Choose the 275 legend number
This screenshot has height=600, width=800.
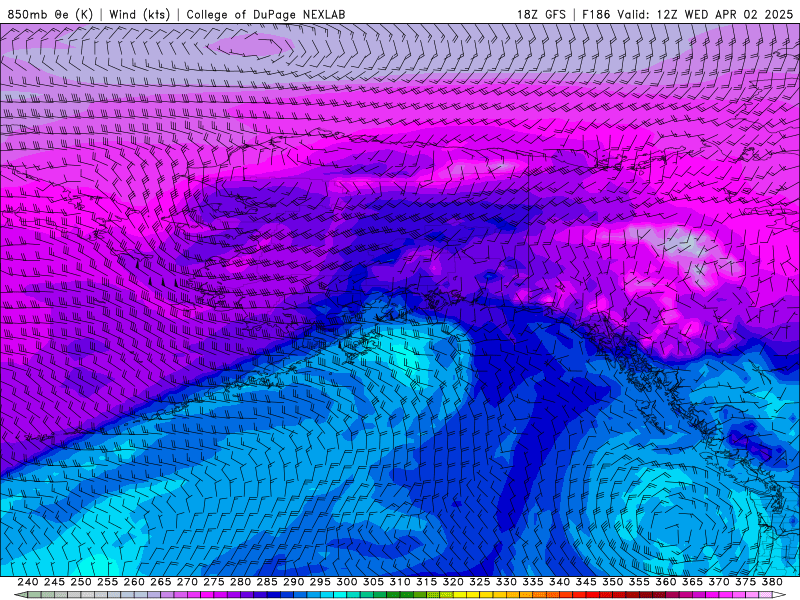(x=214, y=582)
